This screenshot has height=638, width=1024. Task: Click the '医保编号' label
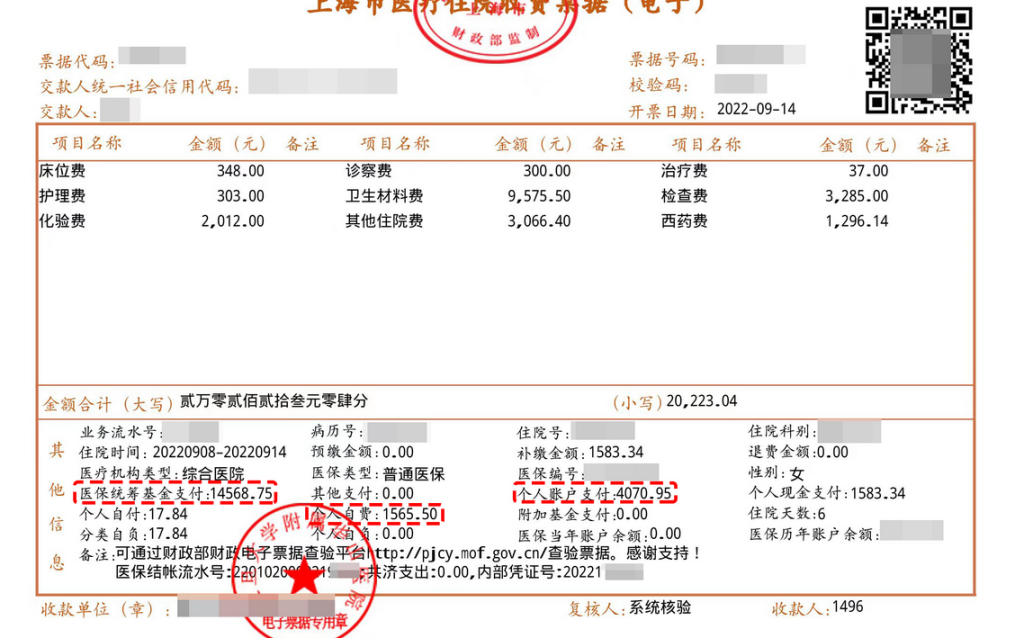point(549,474)
